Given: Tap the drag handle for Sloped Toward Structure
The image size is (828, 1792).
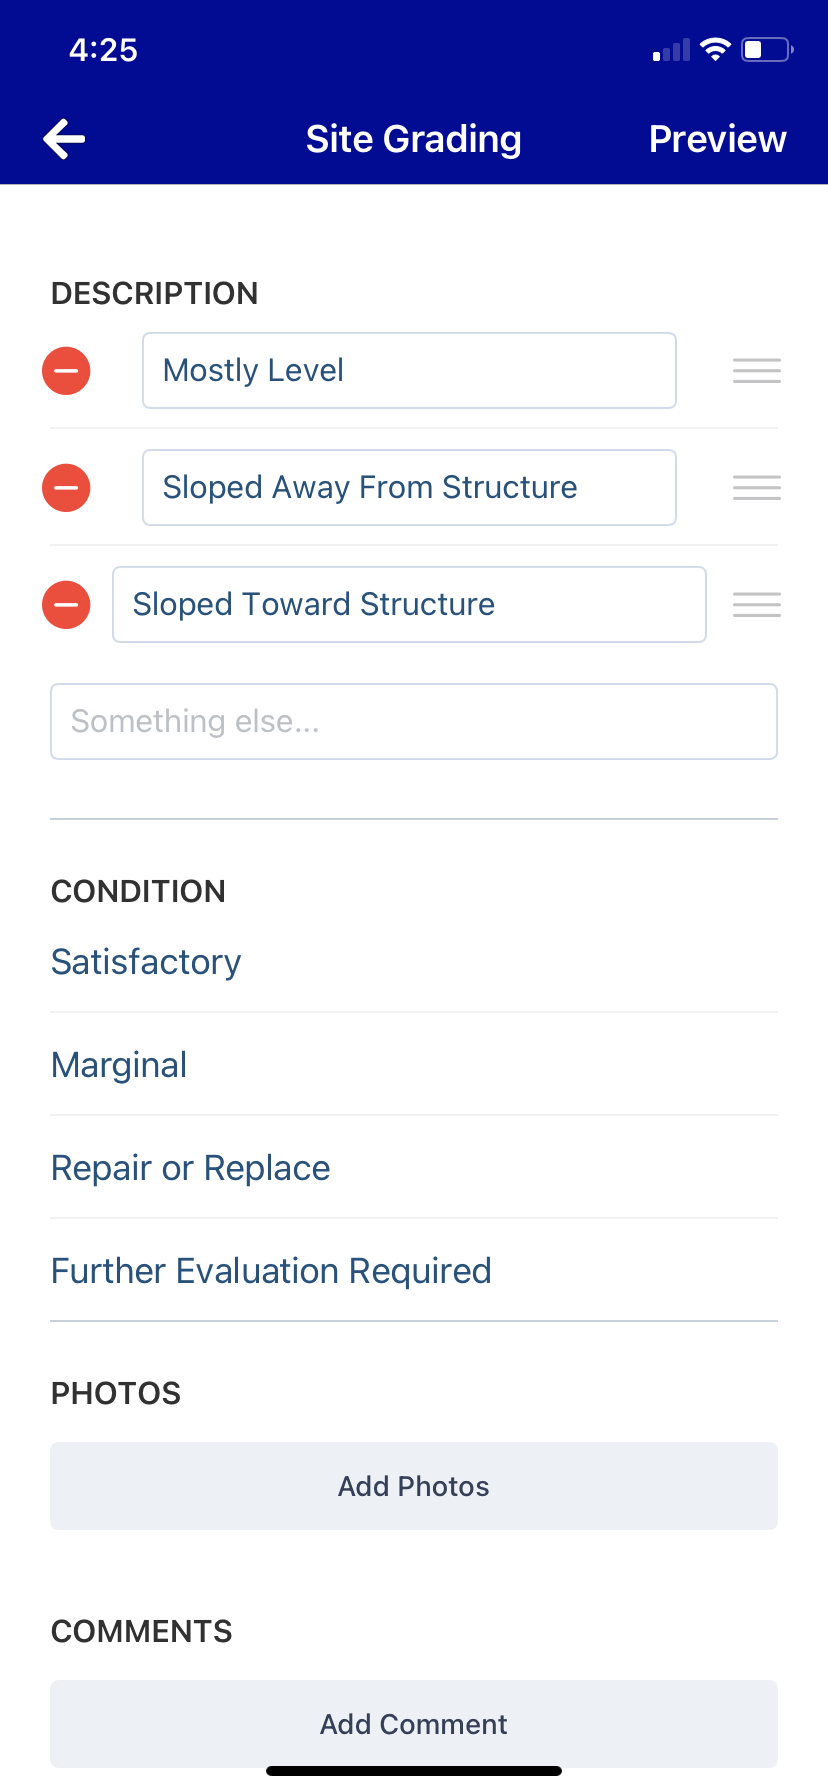Looking at the screenshot, I should pyautogui.click(x=756, y=604).
